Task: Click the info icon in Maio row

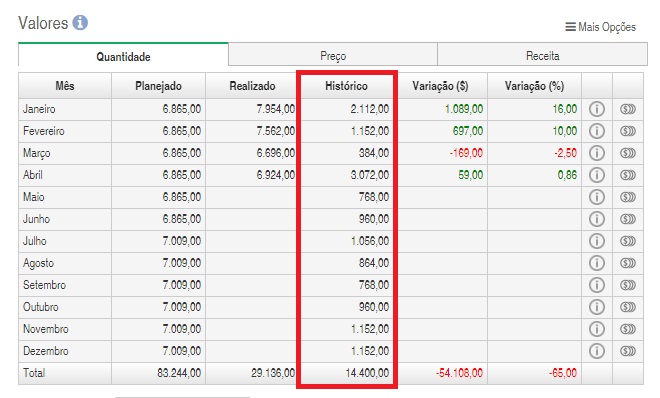Action: coord(597,197)
